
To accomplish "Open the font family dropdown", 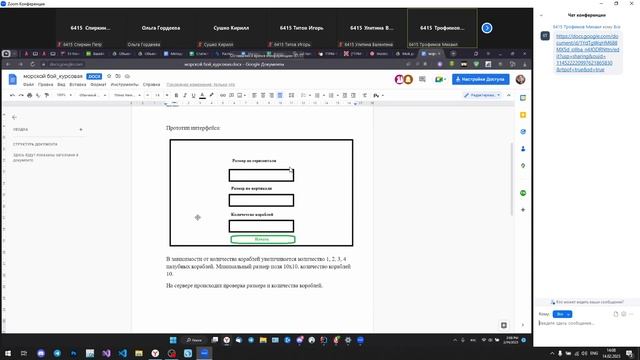I will tap(127, 95).
